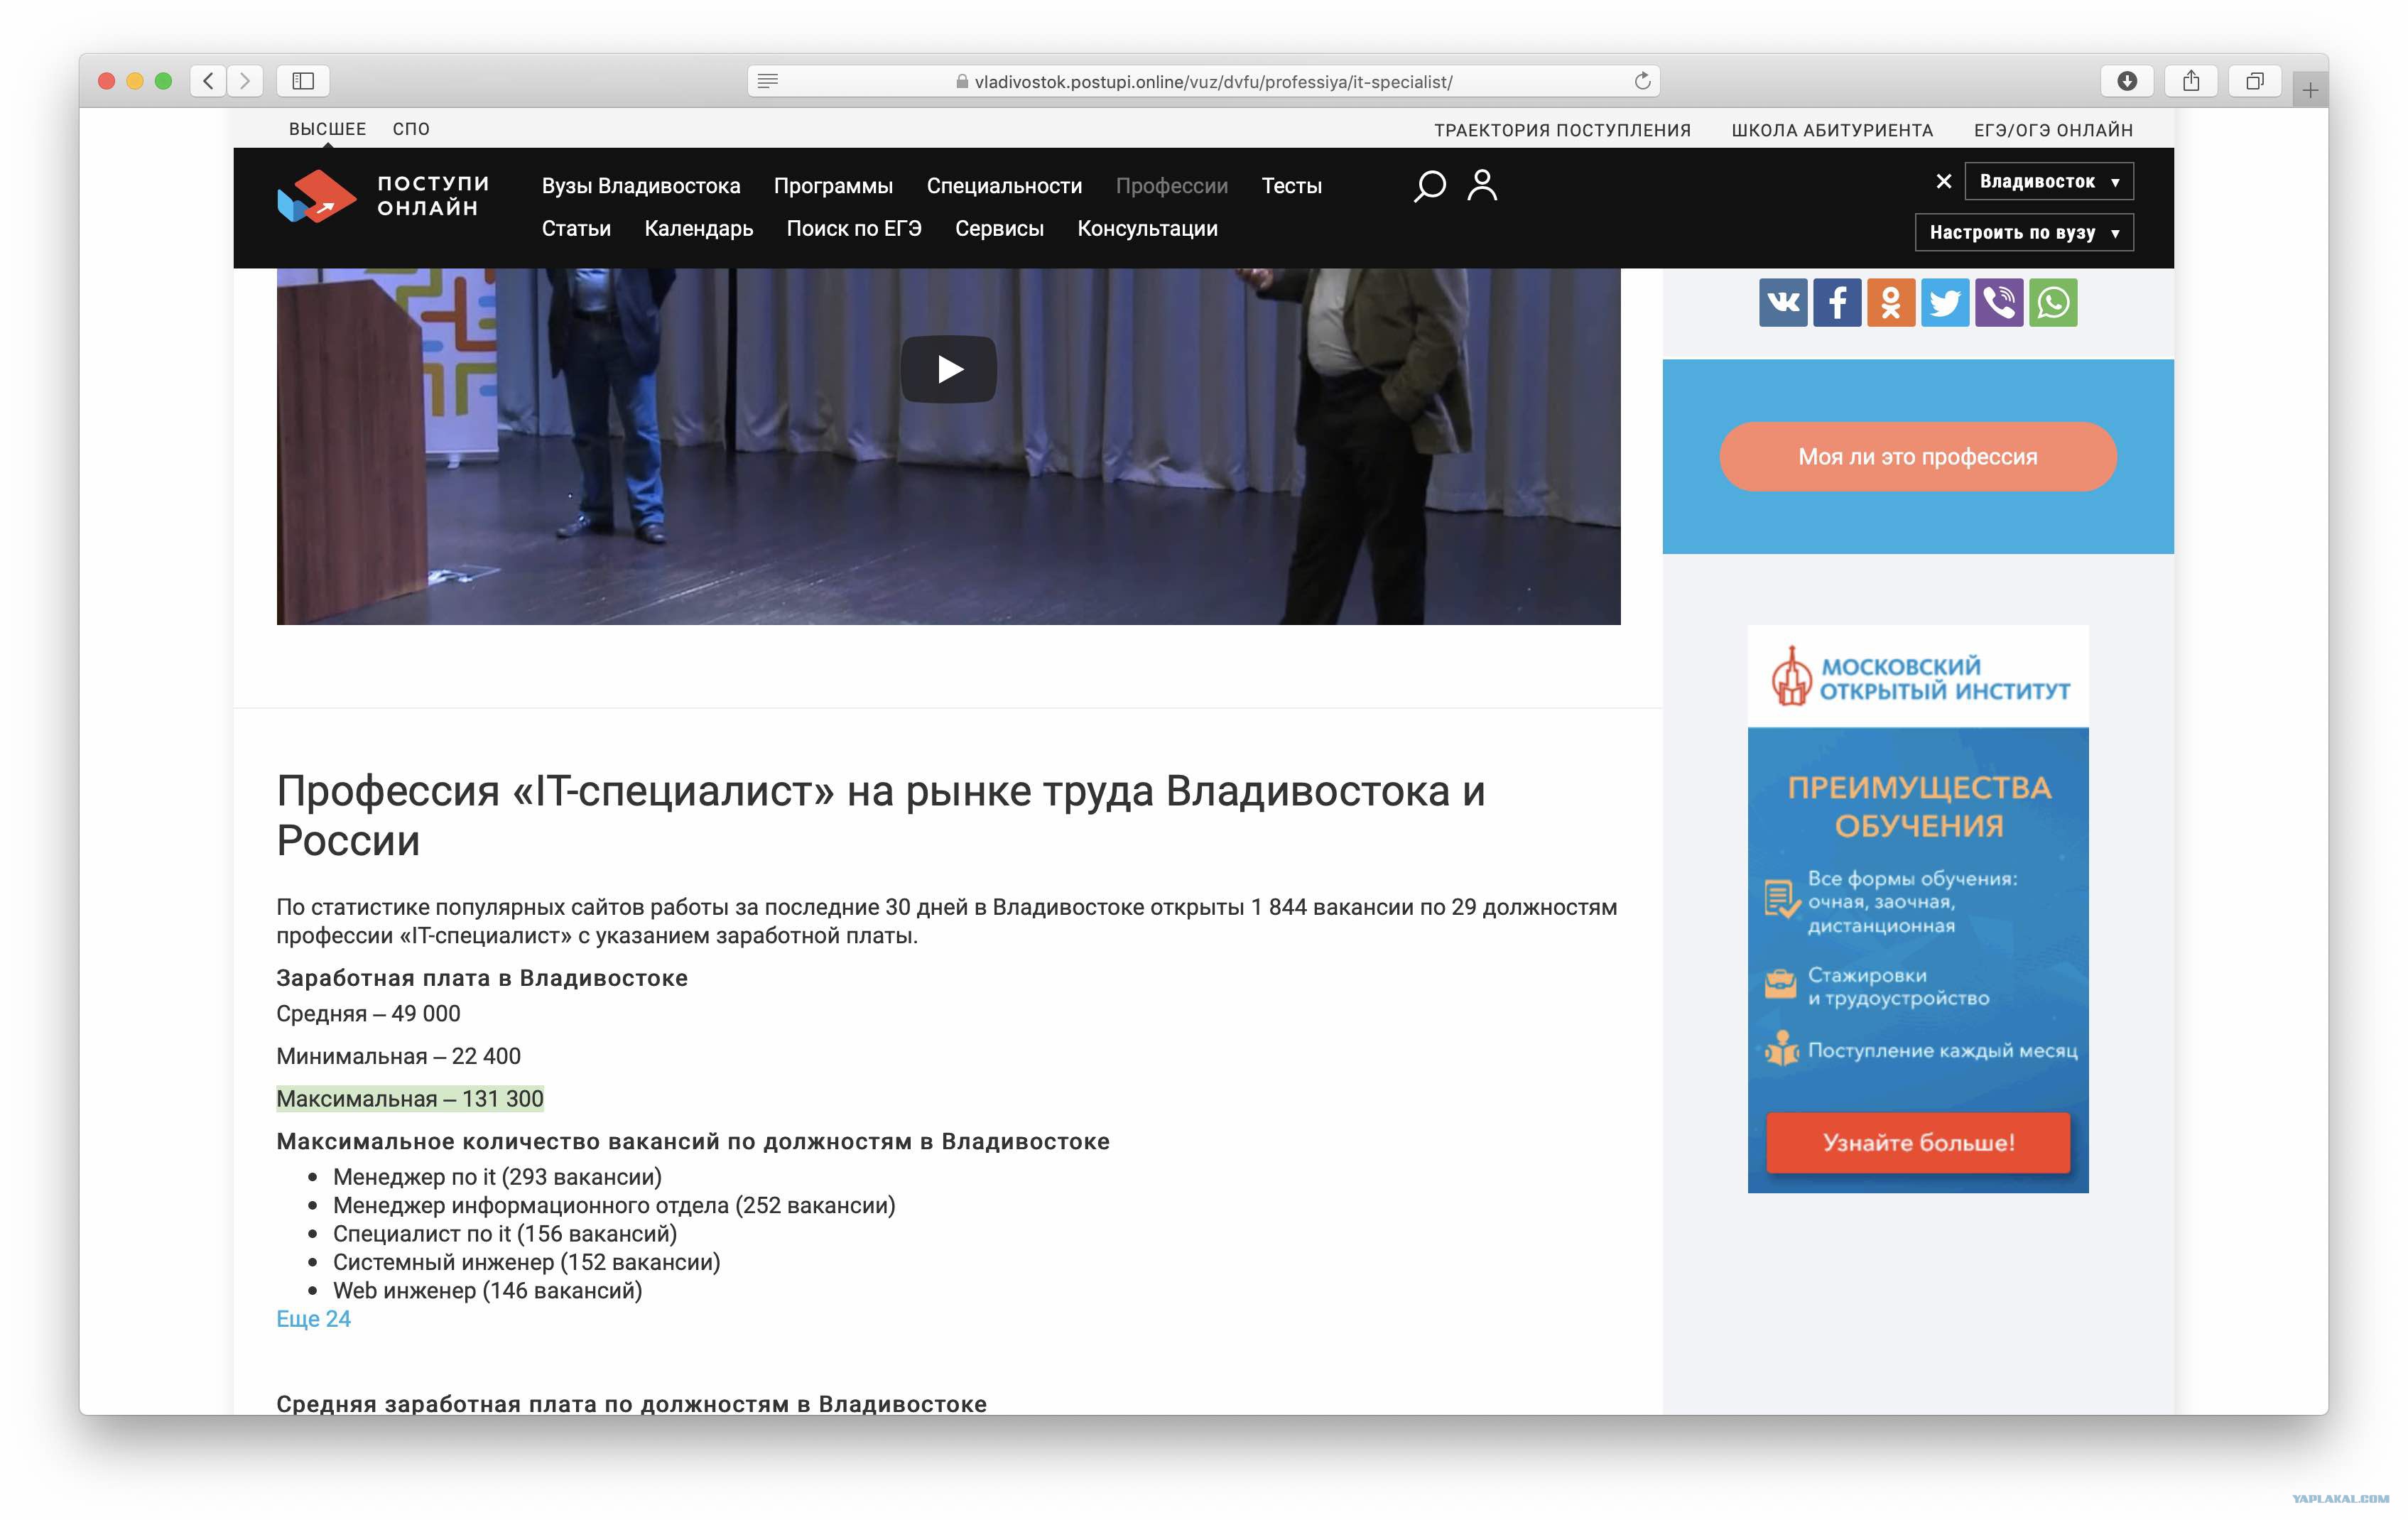Open Reader view icon in address bar
The width and height of the screenshot is (2408, 1520).
[768, 81]
